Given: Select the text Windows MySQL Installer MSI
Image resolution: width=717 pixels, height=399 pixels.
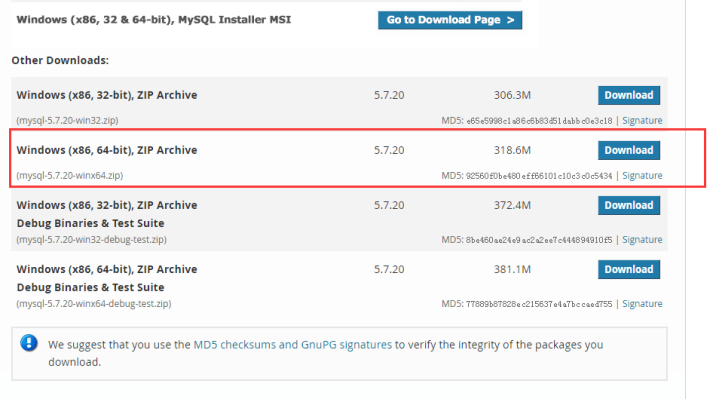Looking at the screenshot, I should (x=154, y=20).
